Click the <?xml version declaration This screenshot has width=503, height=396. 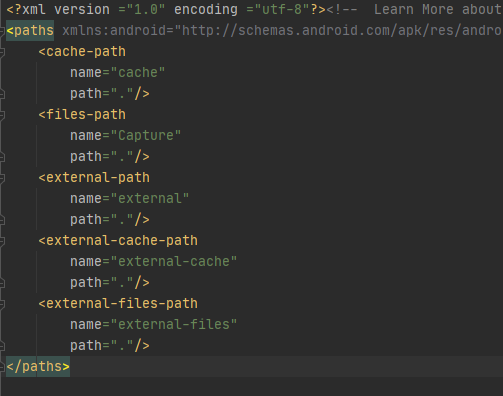tap(58, 10)
